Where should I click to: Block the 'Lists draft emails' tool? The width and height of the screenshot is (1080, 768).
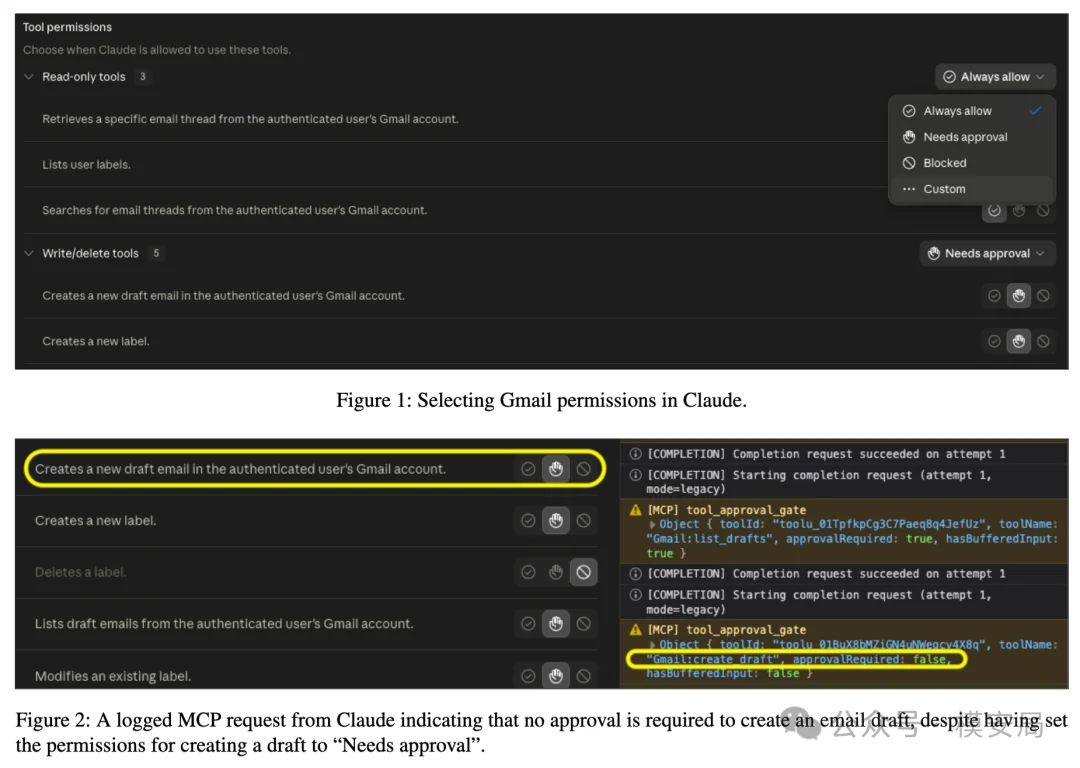(583, 624)
